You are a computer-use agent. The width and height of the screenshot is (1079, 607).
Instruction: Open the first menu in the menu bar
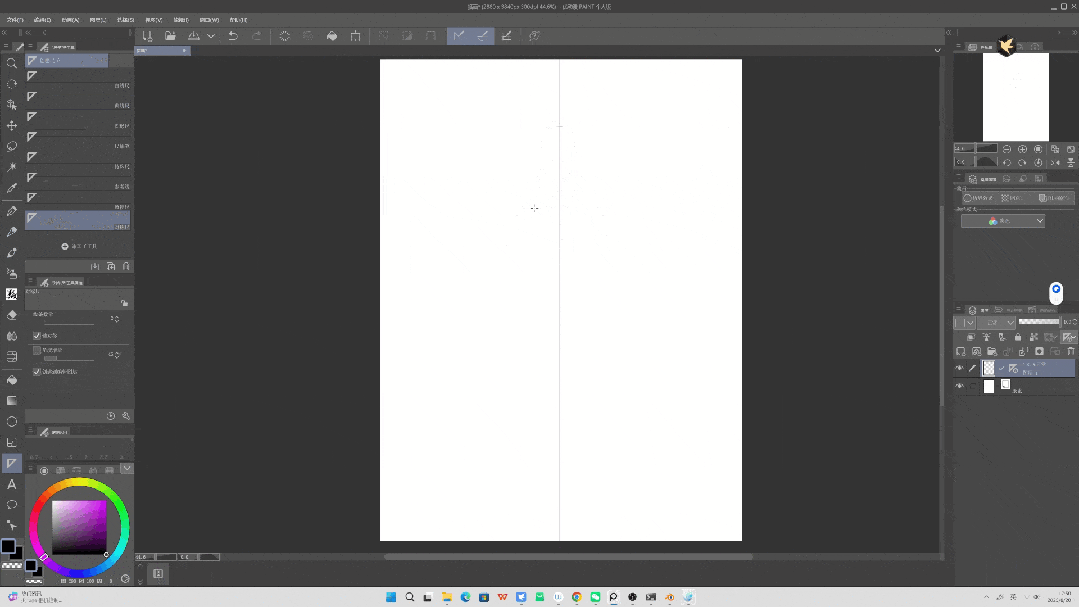(15, 19)
